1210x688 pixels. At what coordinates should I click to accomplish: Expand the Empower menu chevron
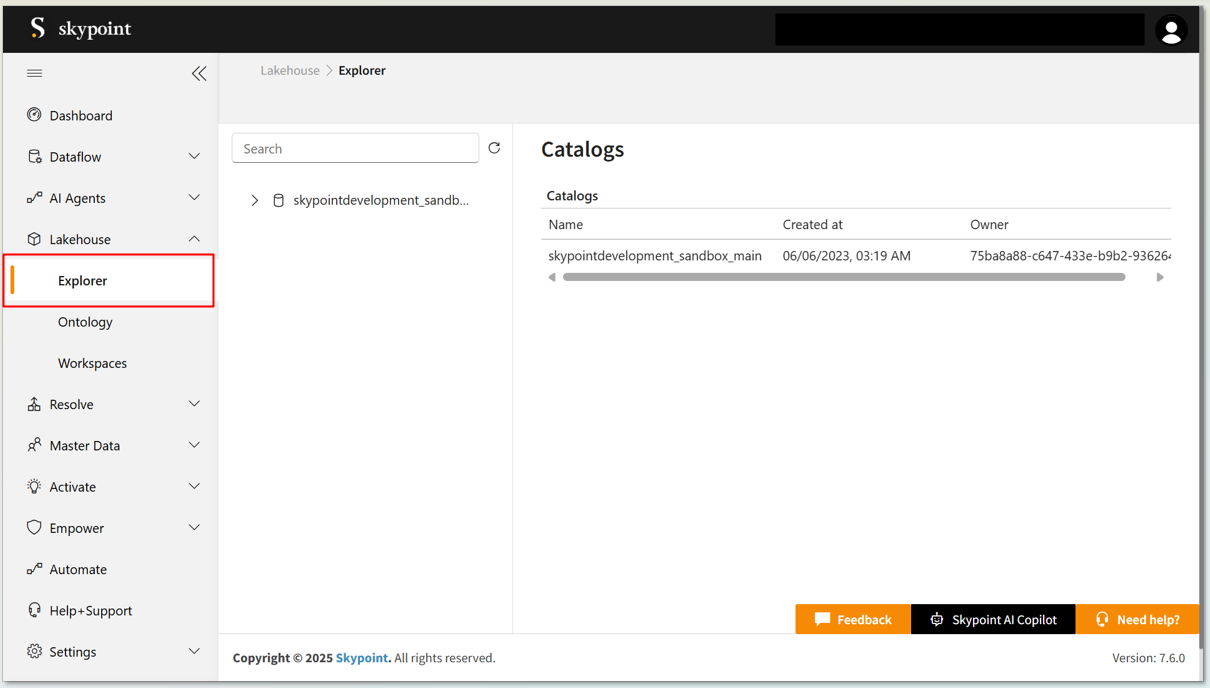[194, 527]
